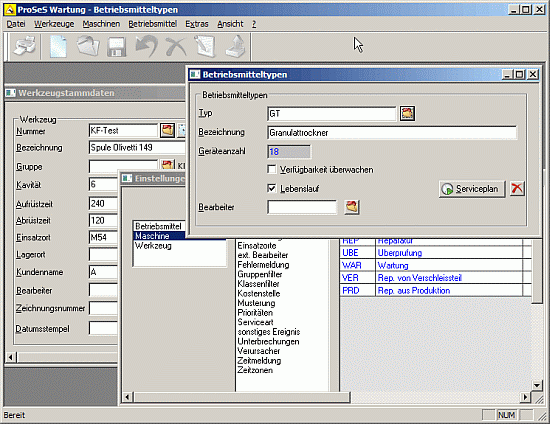Enable Verfügbarkeit überwachen checkbox

[x=271, y=169]
